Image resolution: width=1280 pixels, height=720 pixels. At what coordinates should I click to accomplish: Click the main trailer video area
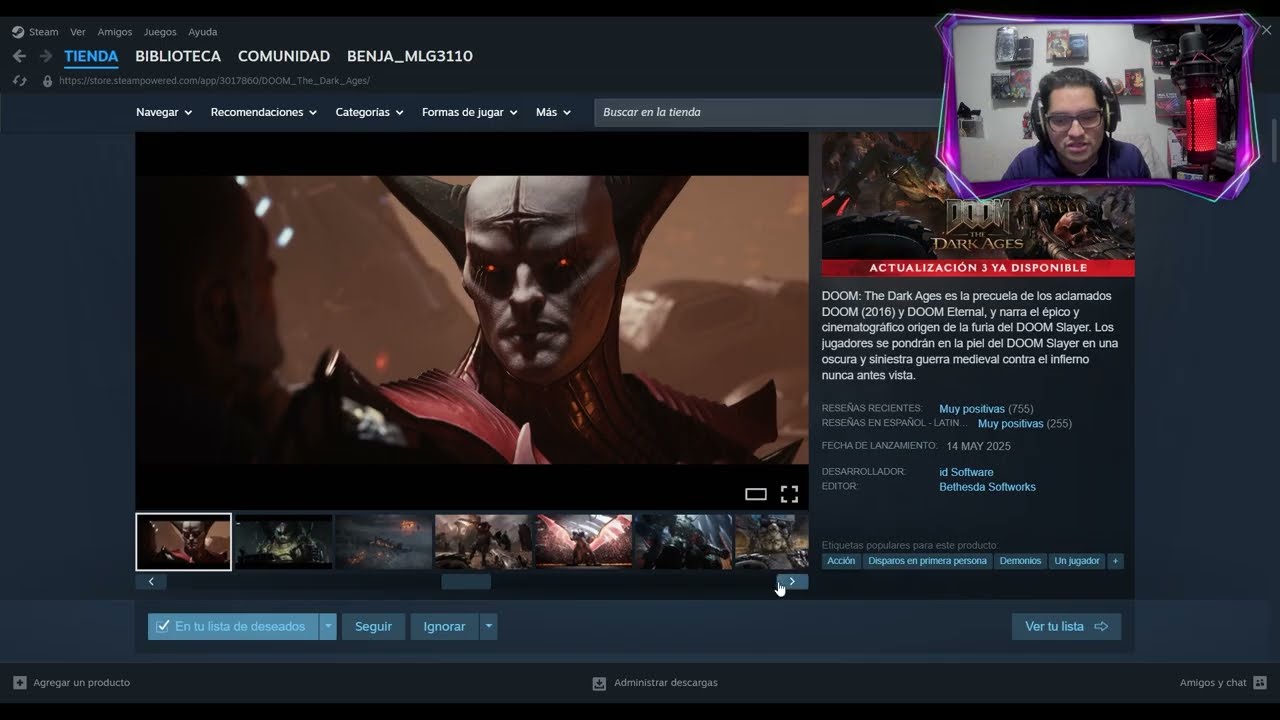(x=472, y=320)
